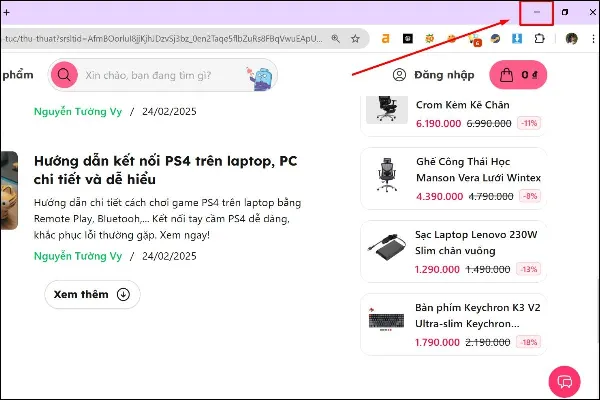
Task: Open the pink chat bubble widget
Action: click(564, 382)
